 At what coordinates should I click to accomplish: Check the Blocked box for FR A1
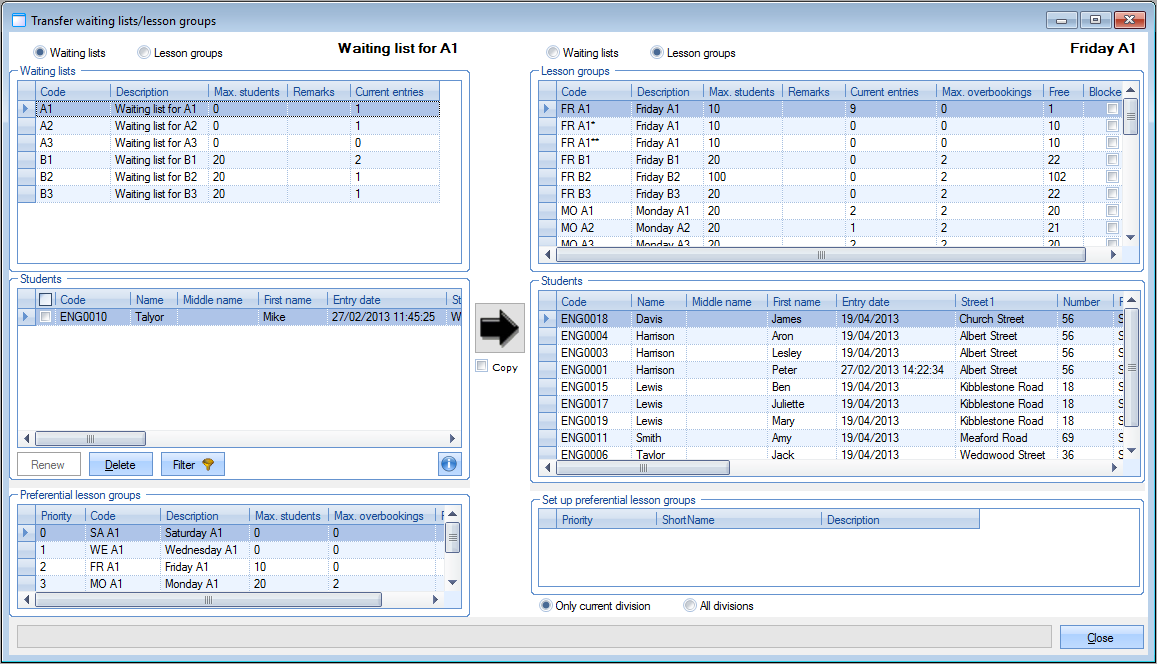coord(1113,109)
